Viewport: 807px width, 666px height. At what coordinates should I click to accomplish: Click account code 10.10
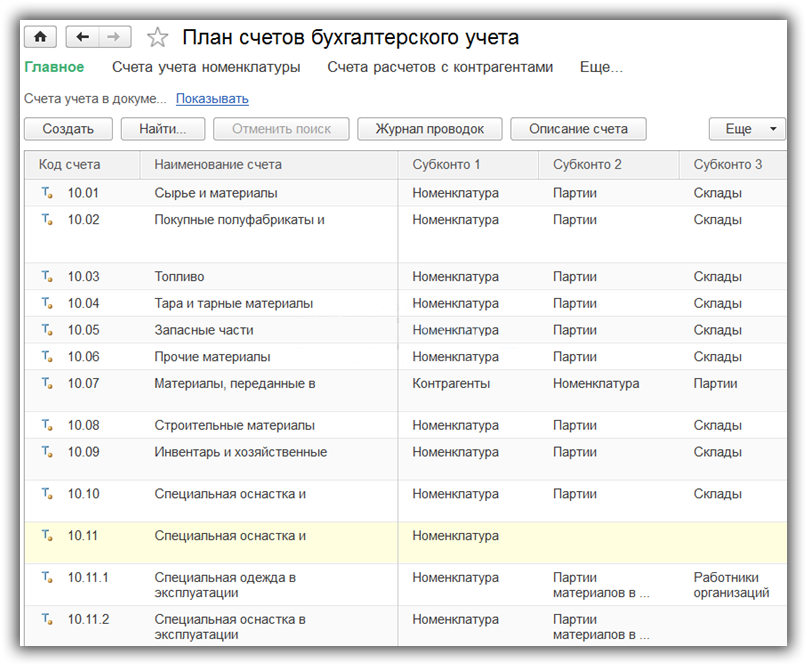click(x=83, y=494)
